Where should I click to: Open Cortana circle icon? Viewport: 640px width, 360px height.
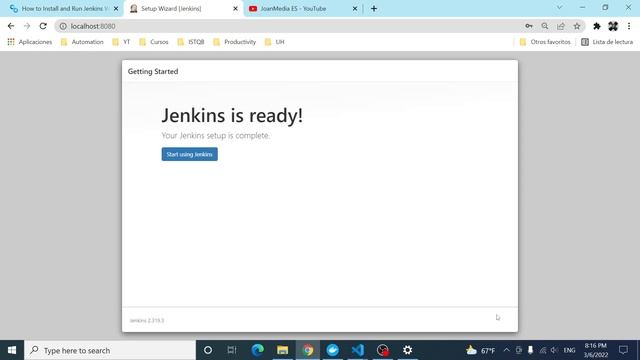(208, 350)
